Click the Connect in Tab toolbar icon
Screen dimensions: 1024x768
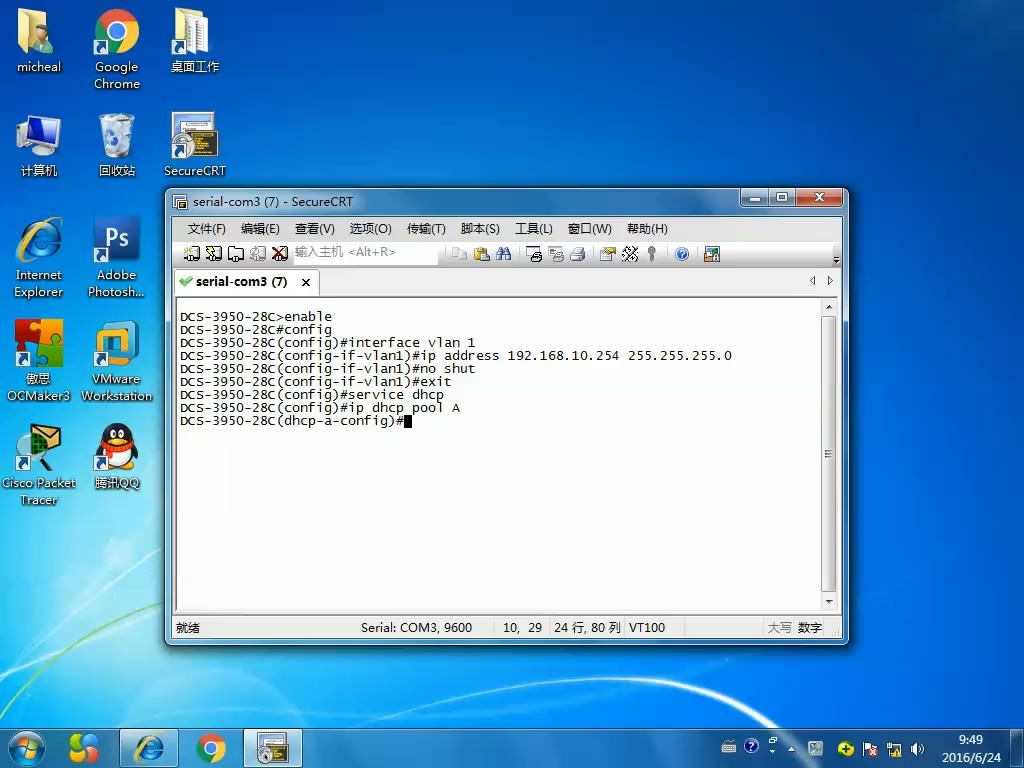click(x=236, y=253)
